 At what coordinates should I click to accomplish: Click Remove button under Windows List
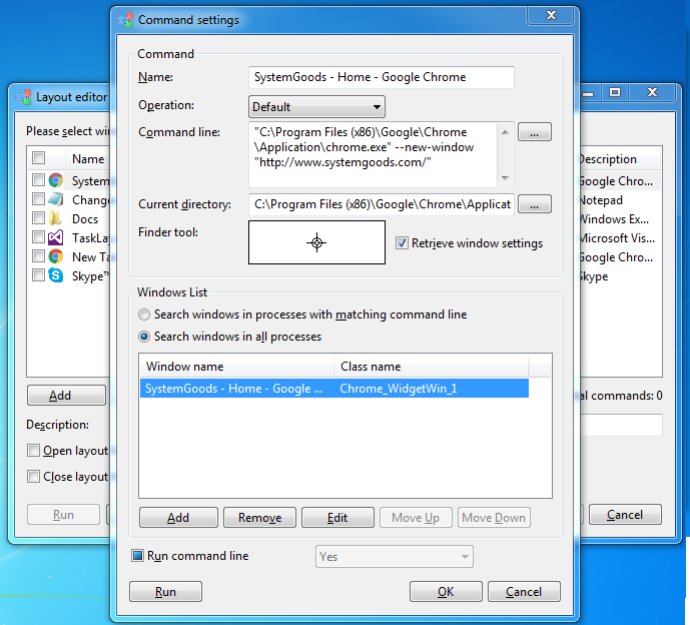coord(260,518)
